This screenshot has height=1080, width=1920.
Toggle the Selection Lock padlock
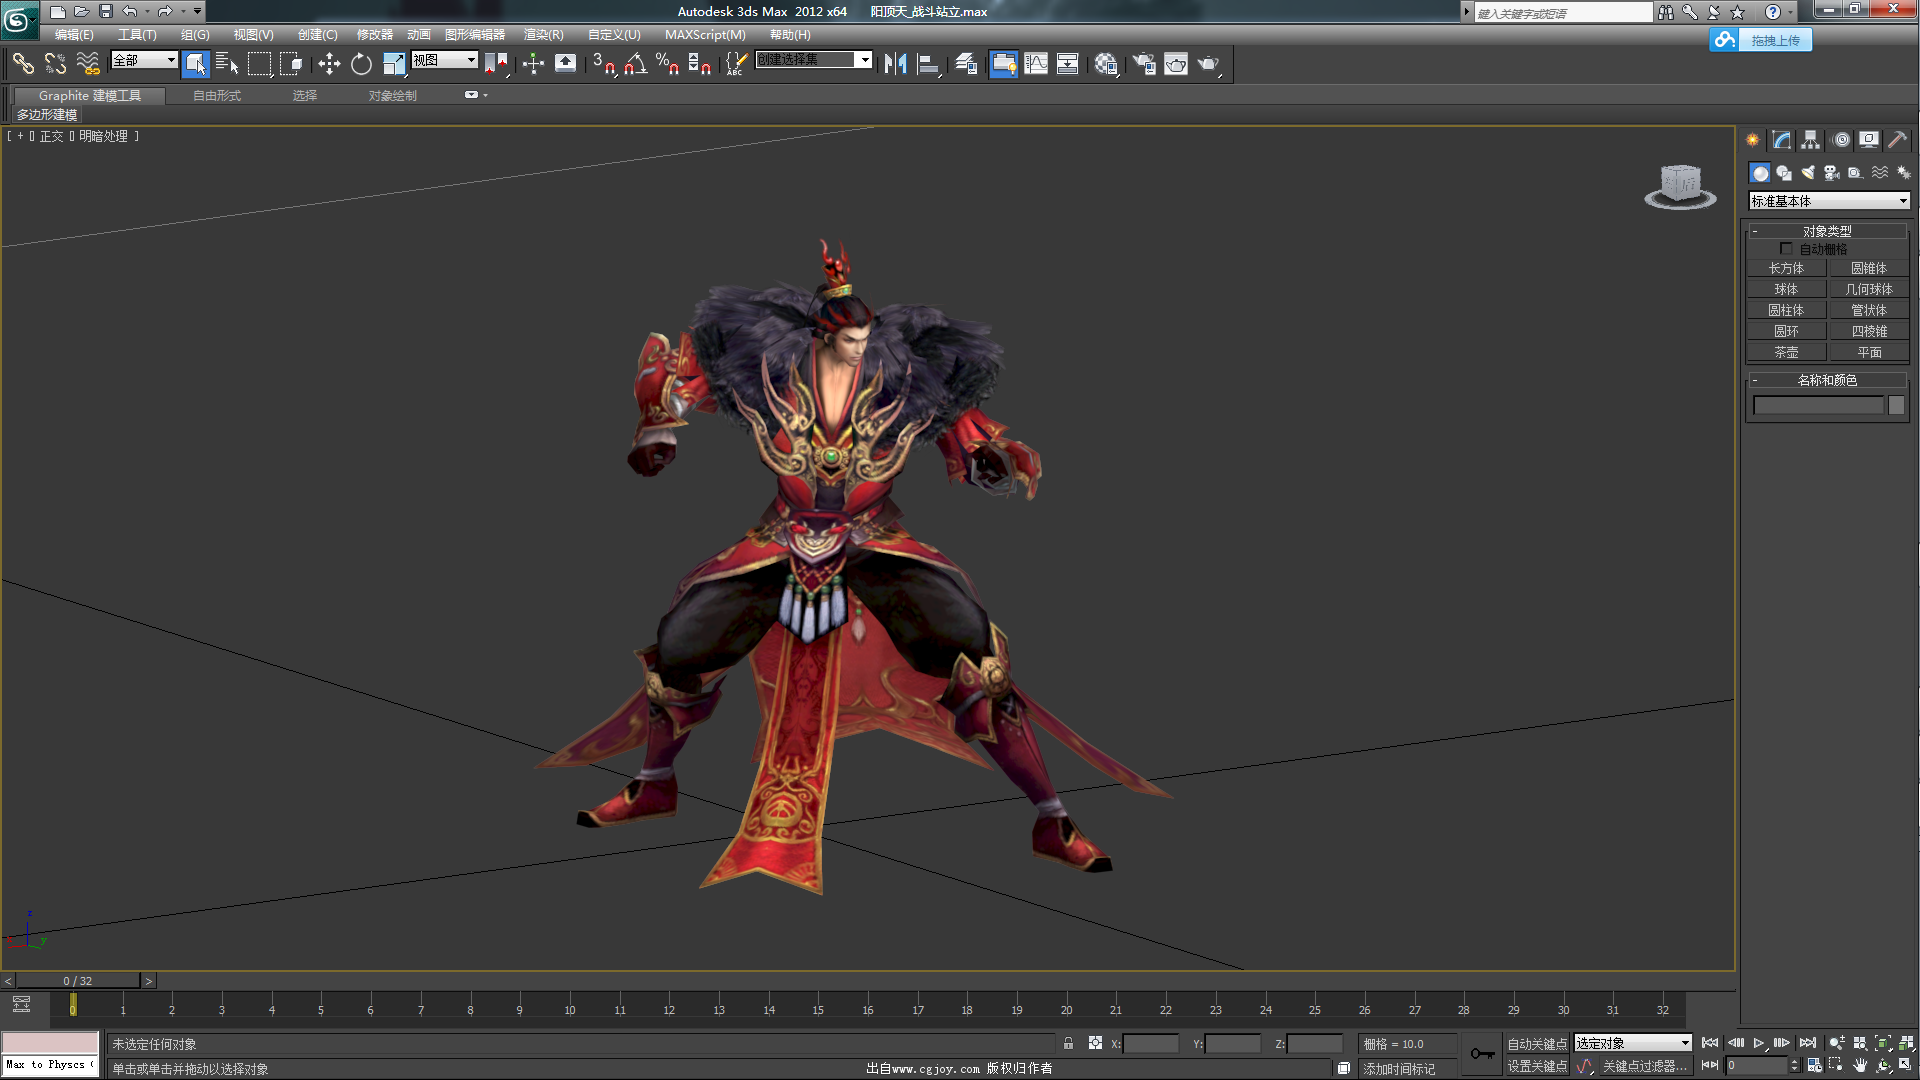pyautogui.click(x=1068, y=1043)
